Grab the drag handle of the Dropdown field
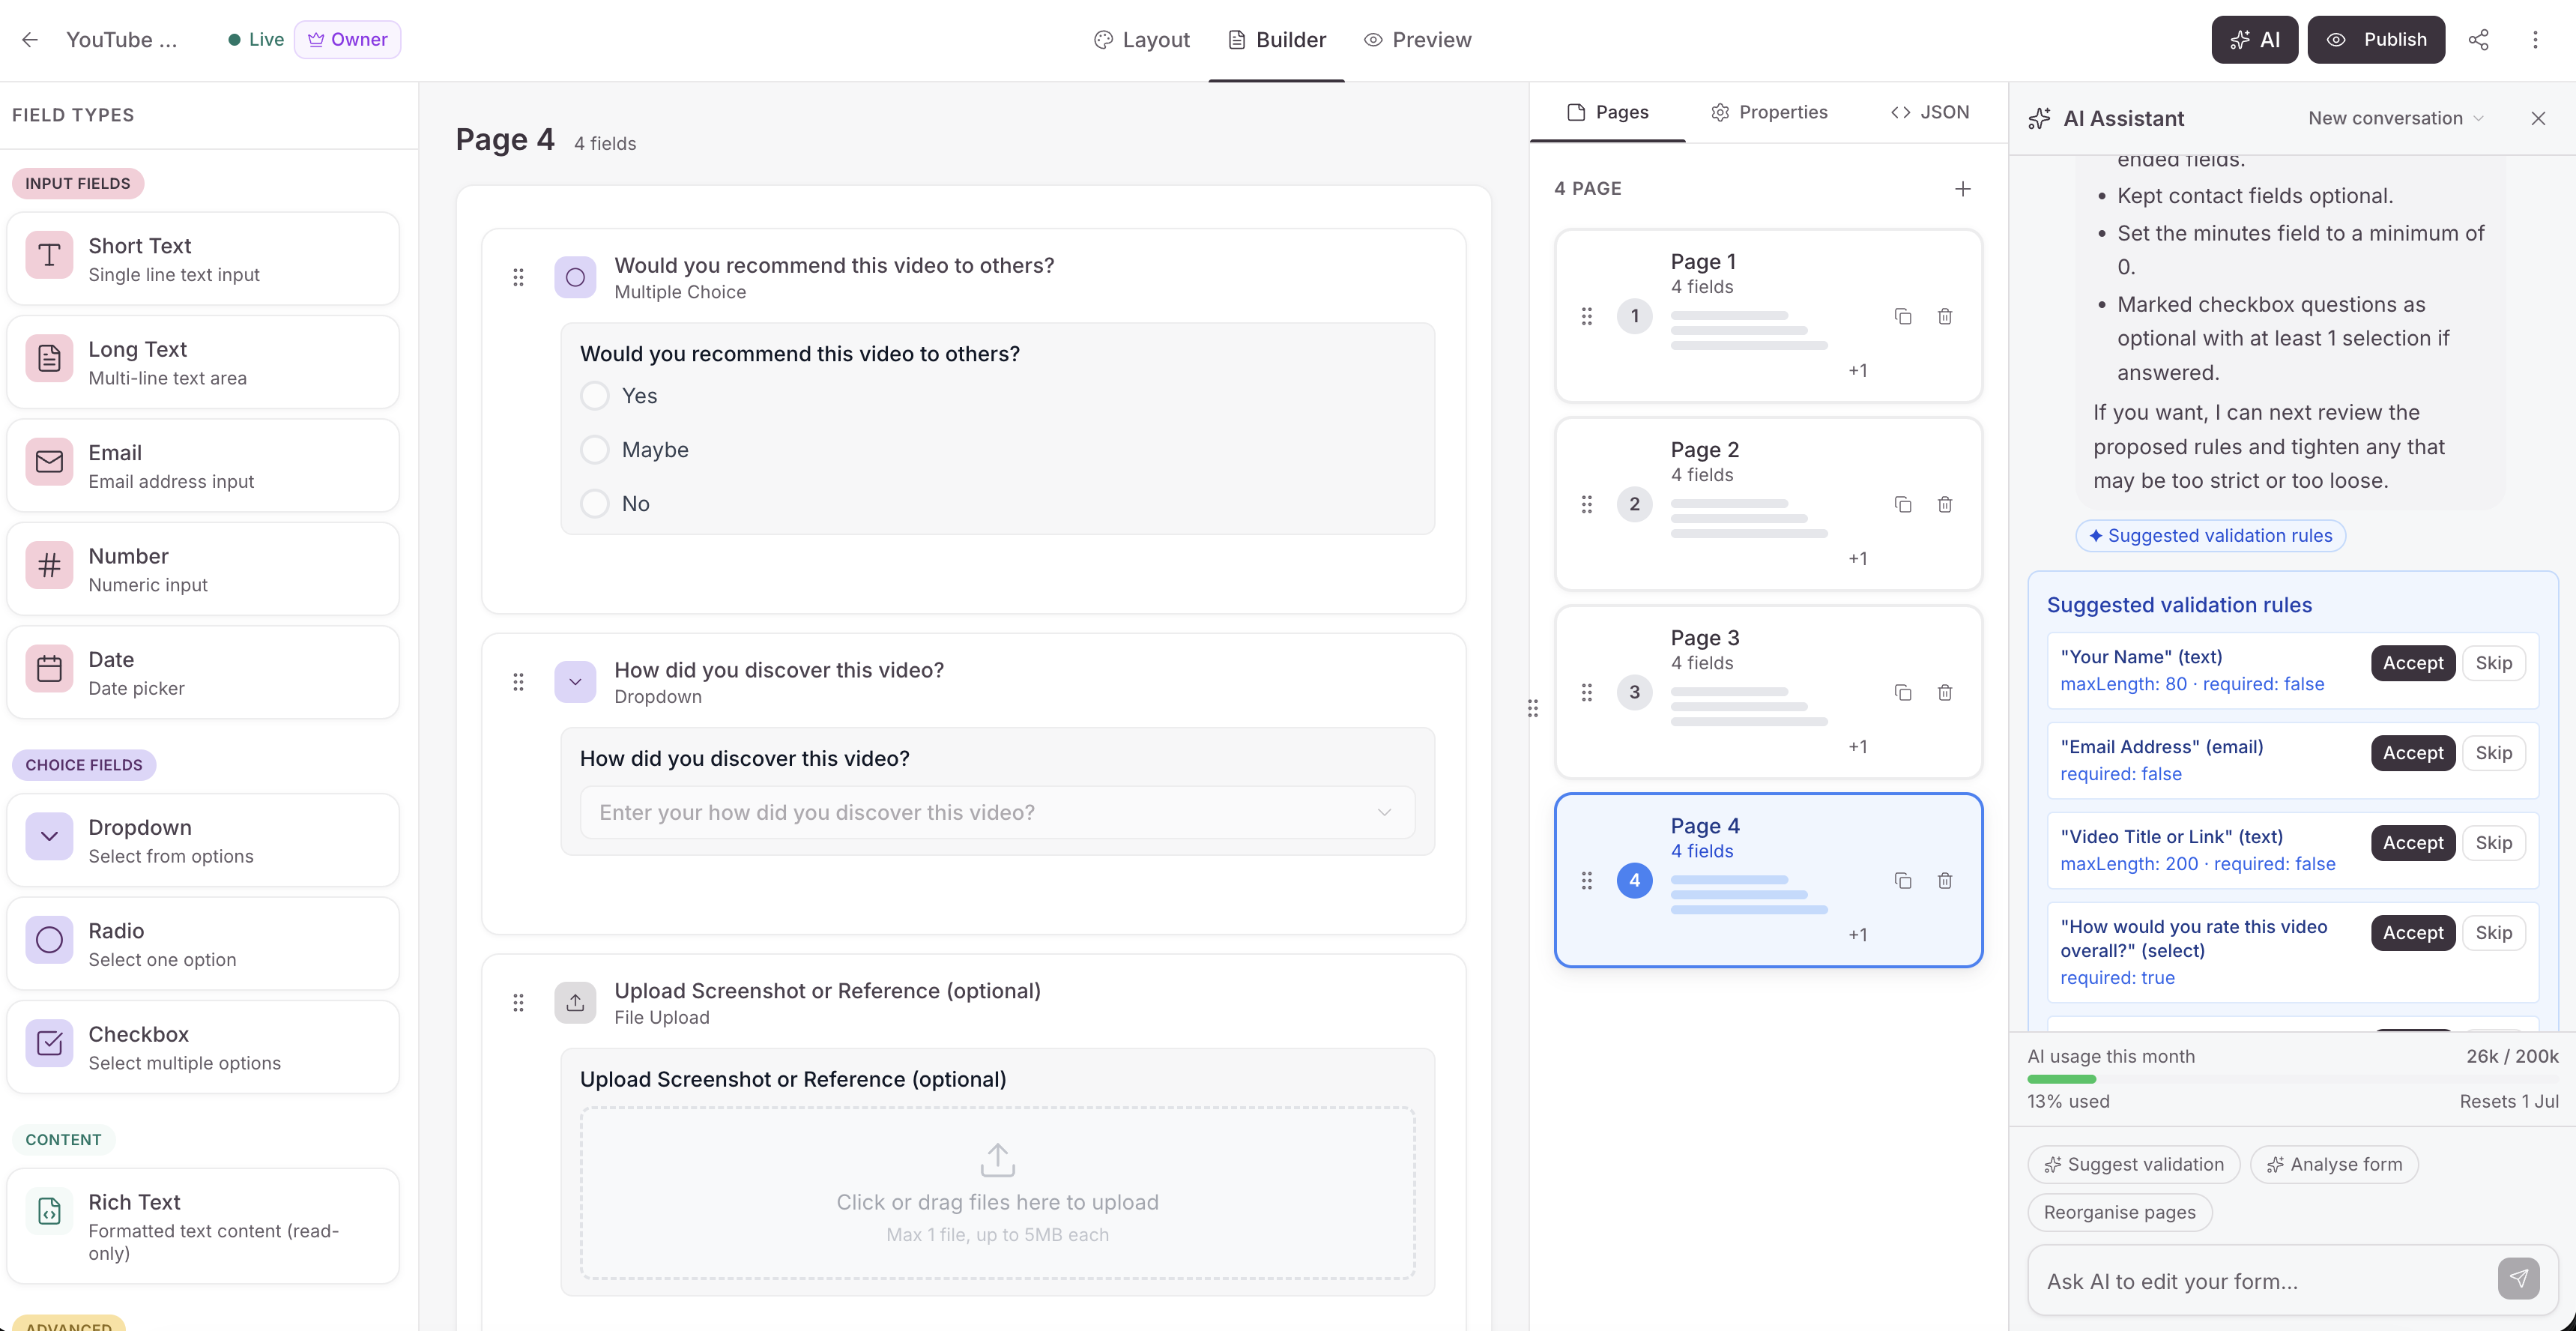 518,682
